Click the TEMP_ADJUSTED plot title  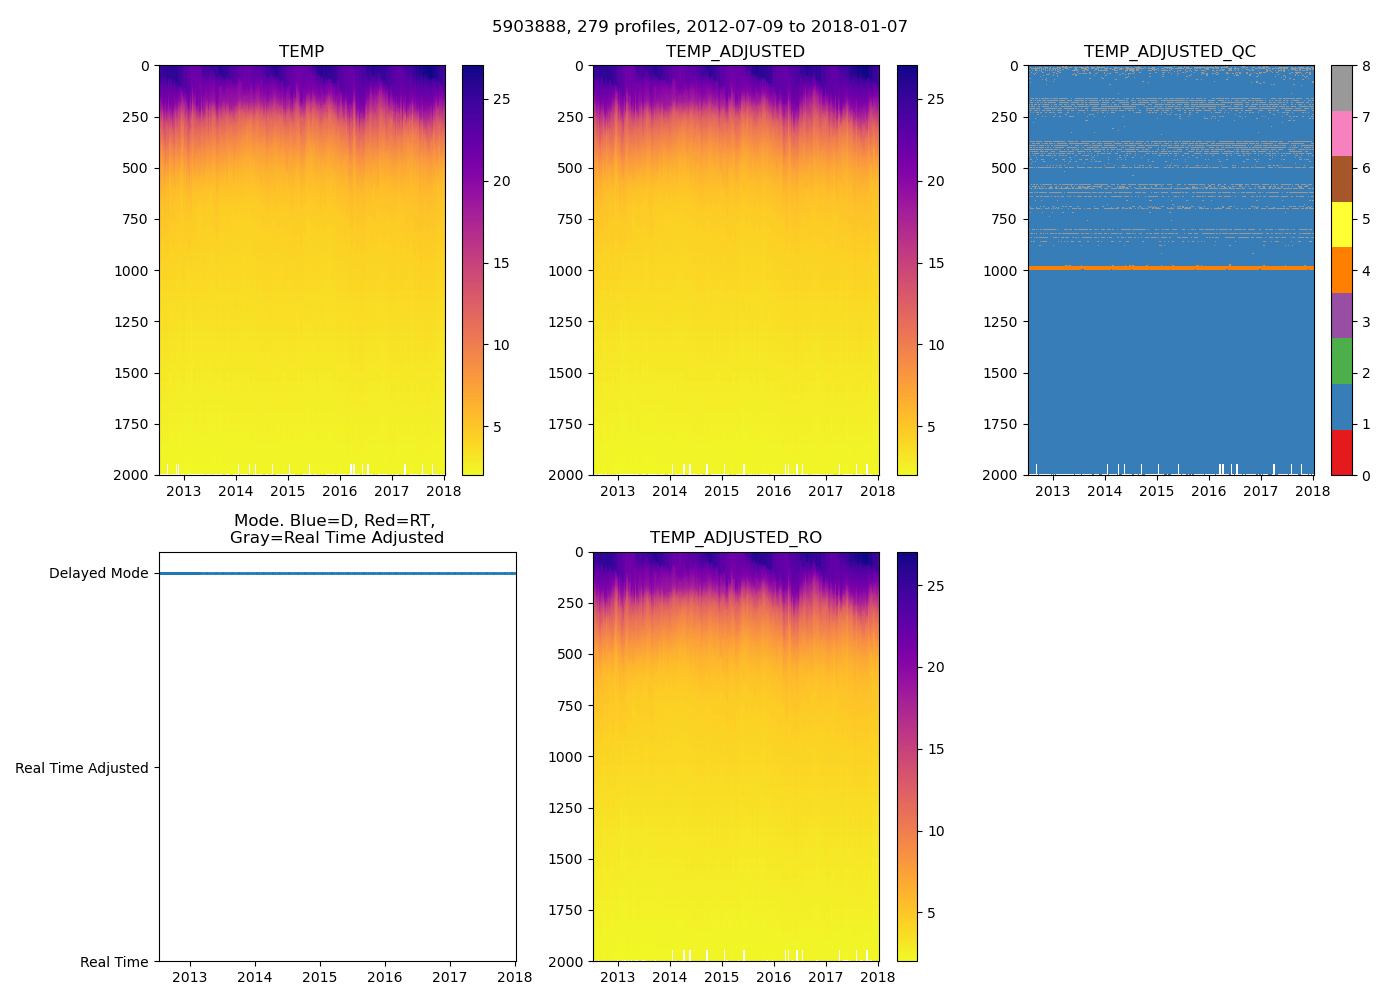tap(735, 52)
